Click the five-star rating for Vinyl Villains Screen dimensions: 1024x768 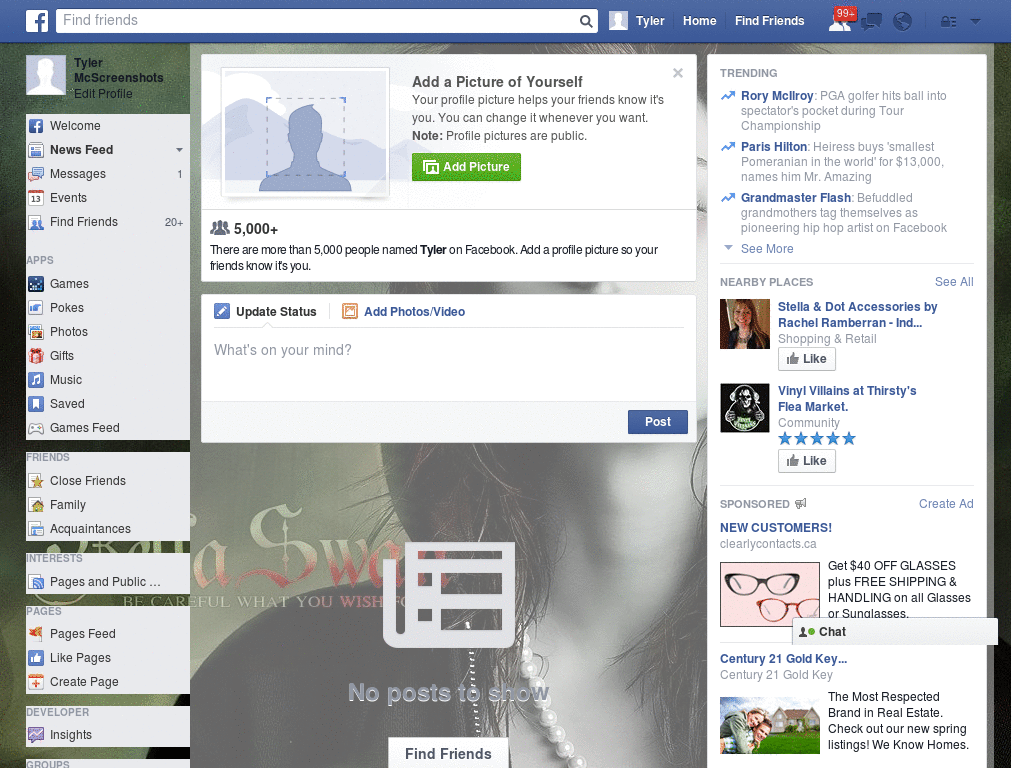[x=816, y=439]
